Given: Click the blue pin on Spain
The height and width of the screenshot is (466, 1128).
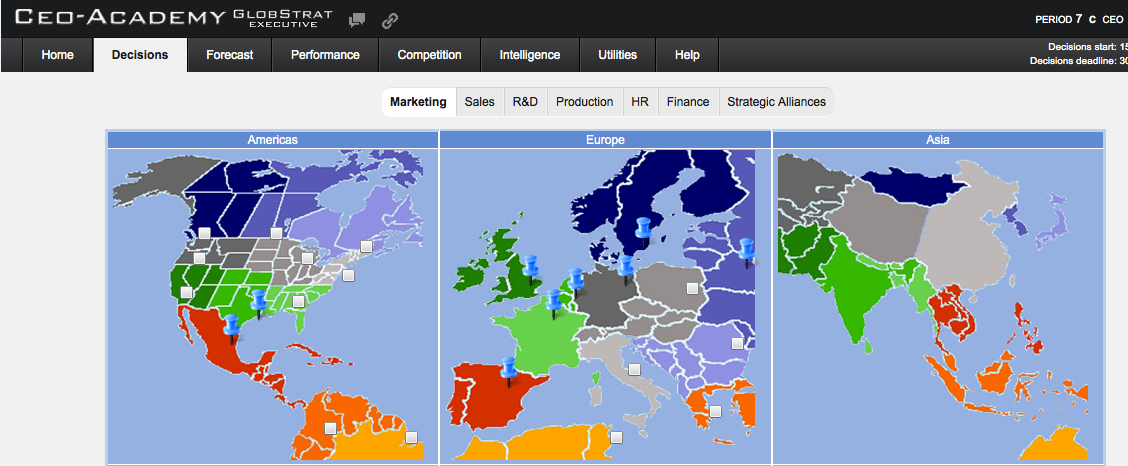Looking at the screenshot, I should [510, 368].
